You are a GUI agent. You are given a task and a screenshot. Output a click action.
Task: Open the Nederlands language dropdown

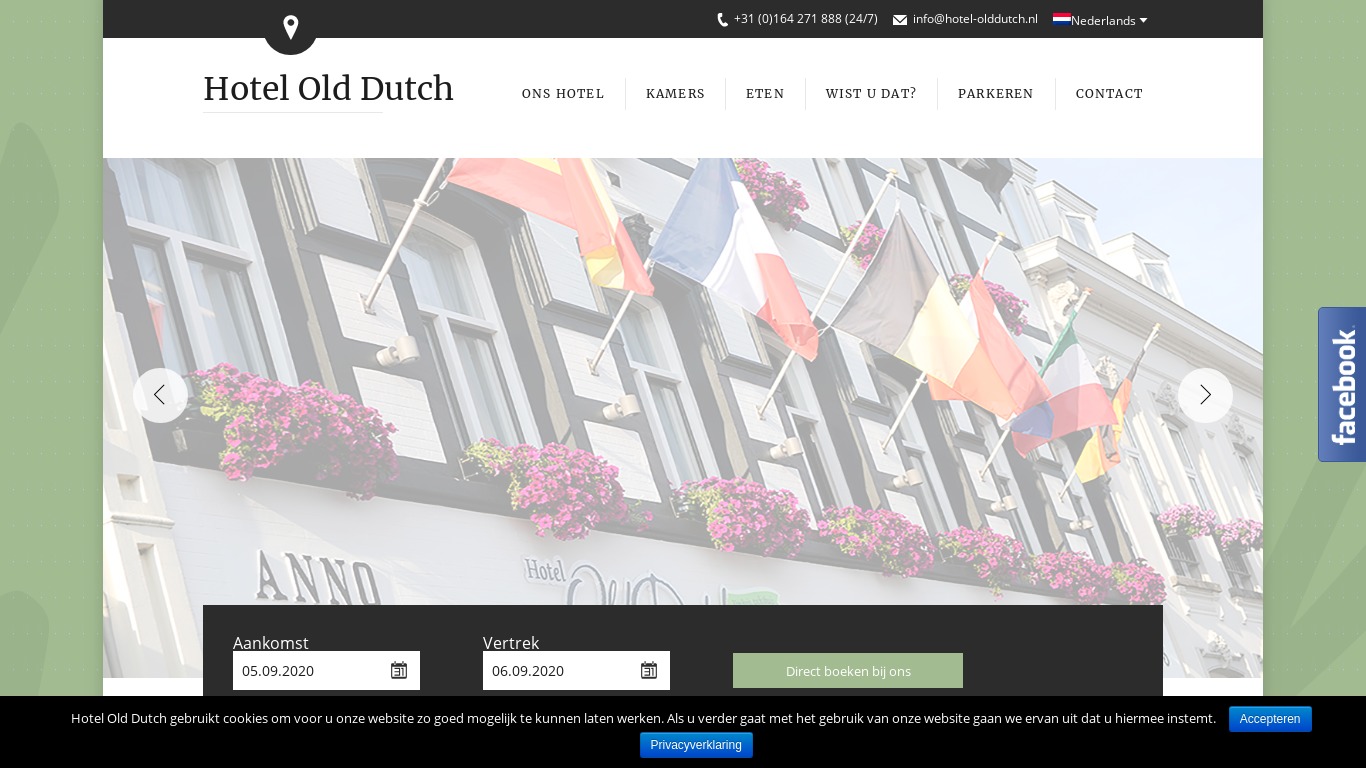[1103, 20]
